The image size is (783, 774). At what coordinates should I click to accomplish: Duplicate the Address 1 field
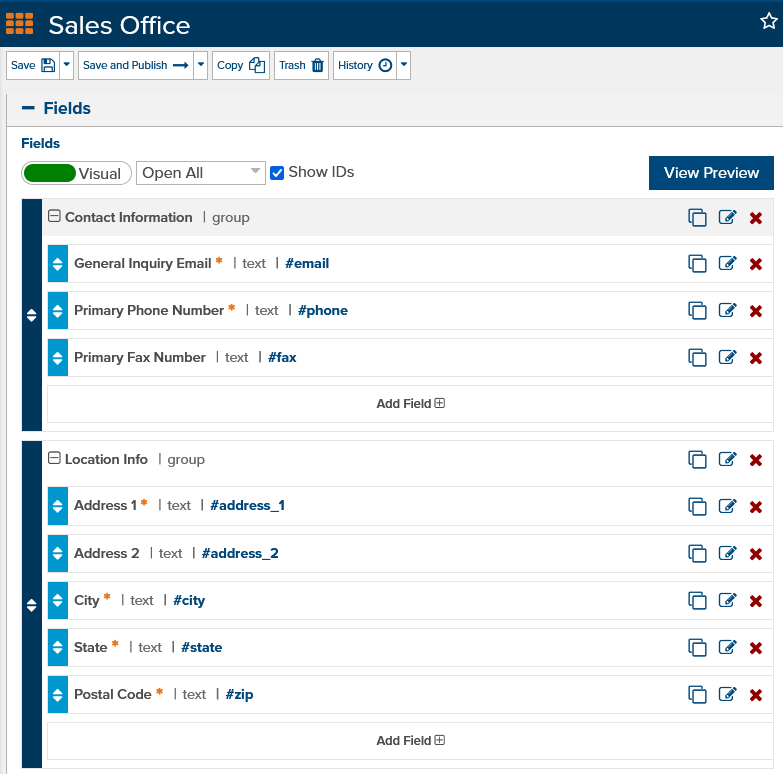coord(697,506)
